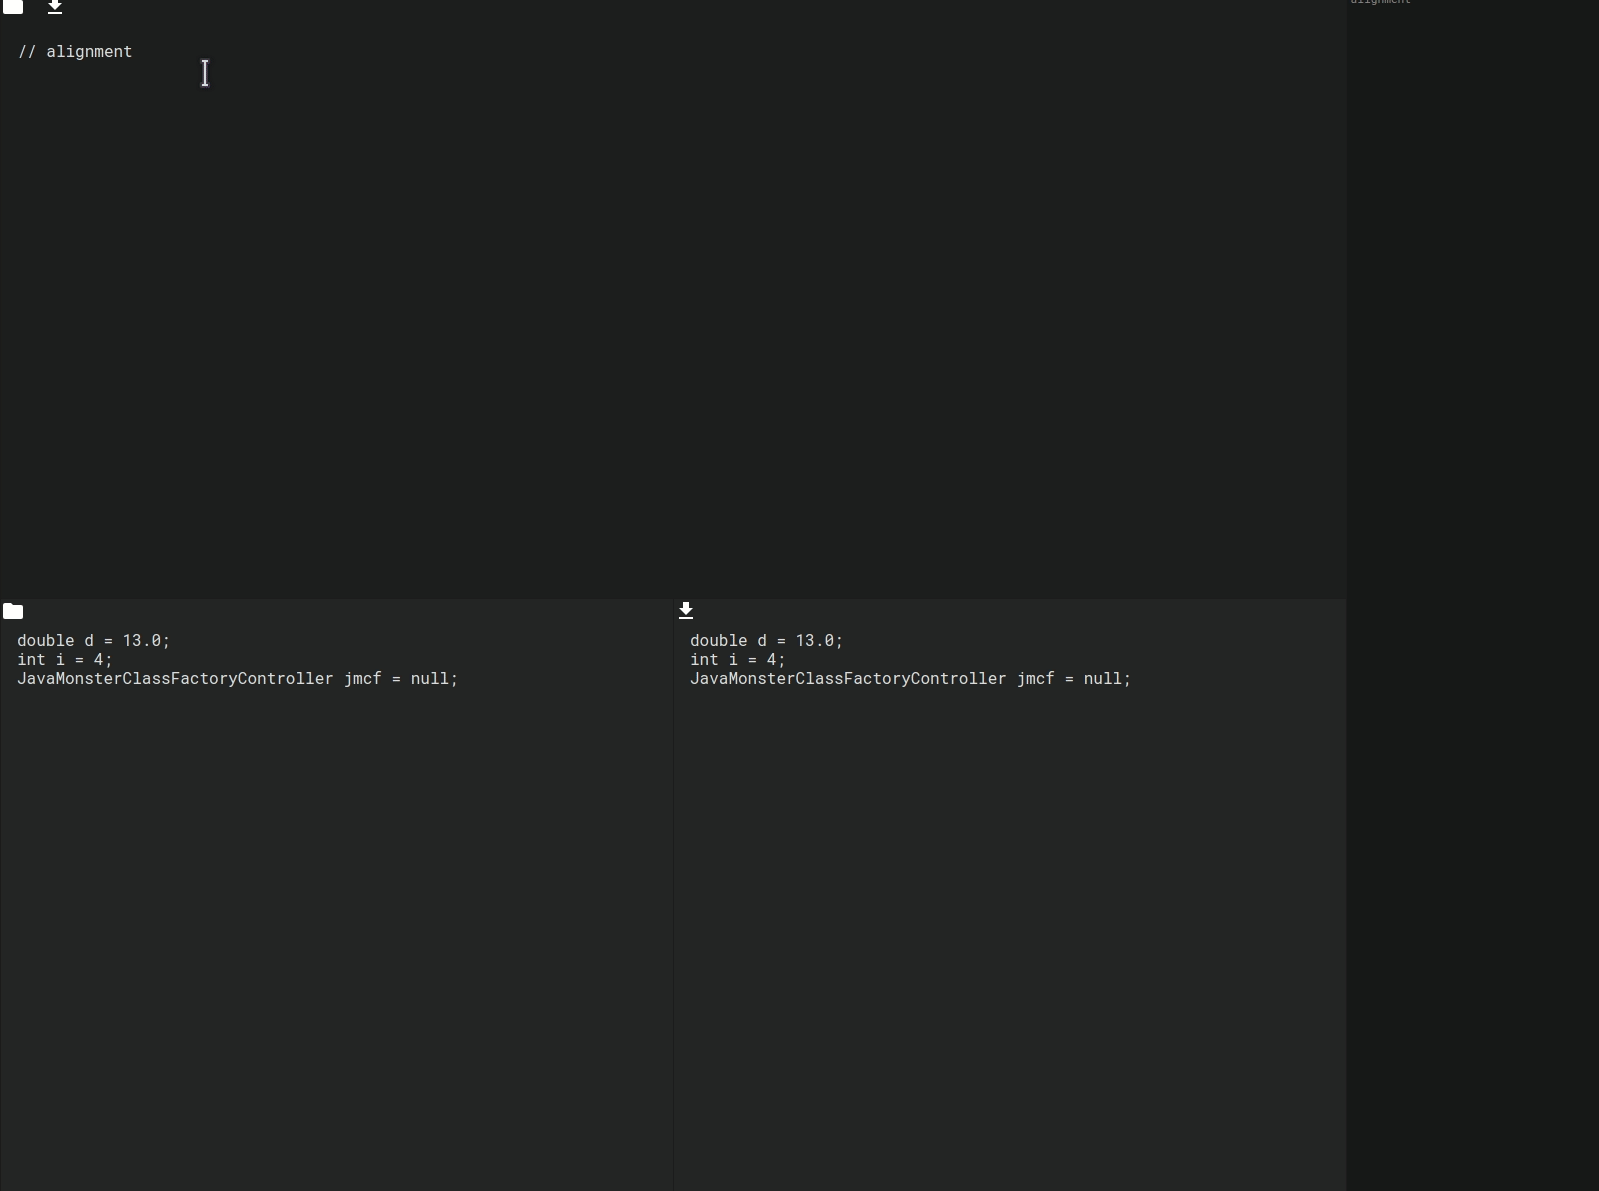Click 'jmcf' variable name in right pane
1599x1191 pixels.
[1035, 679]
